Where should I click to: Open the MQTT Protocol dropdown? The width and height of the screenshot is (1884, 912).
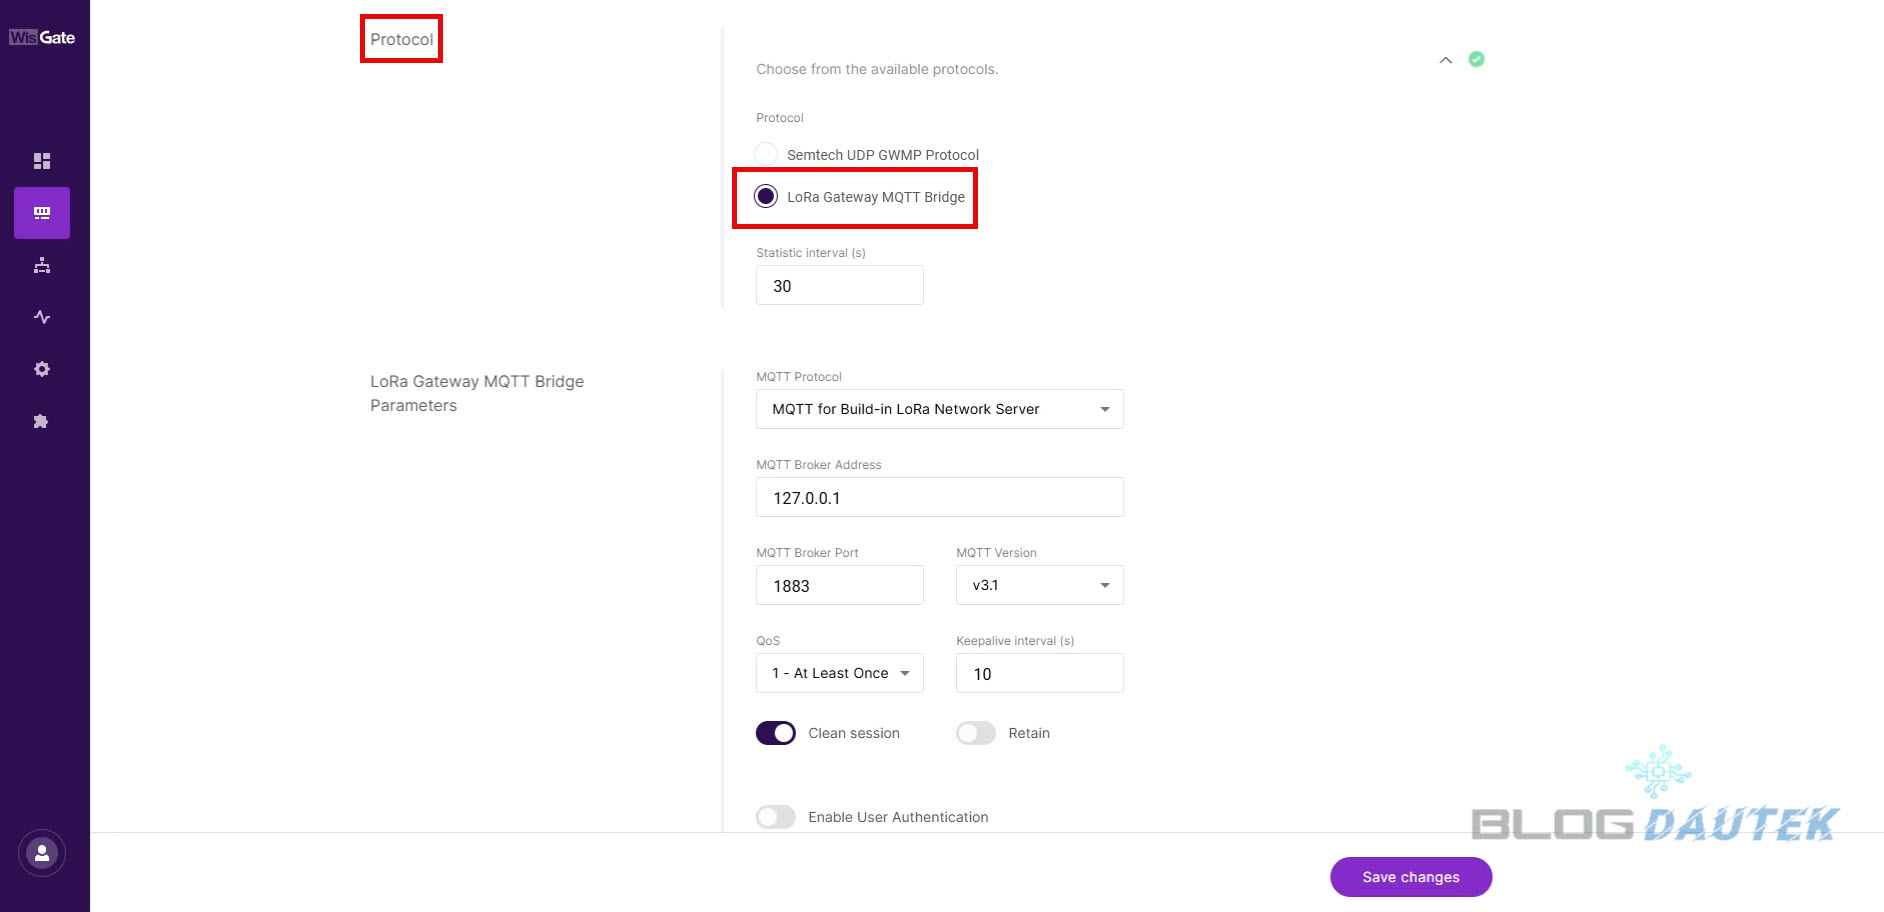(939, 409)
